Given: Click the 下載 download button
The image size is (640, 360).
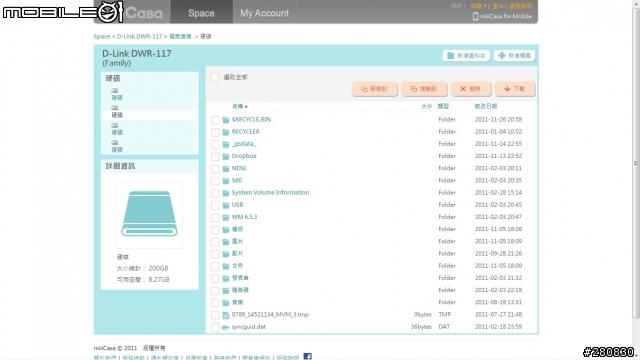Looking at the screenshot, I should 515,89.
